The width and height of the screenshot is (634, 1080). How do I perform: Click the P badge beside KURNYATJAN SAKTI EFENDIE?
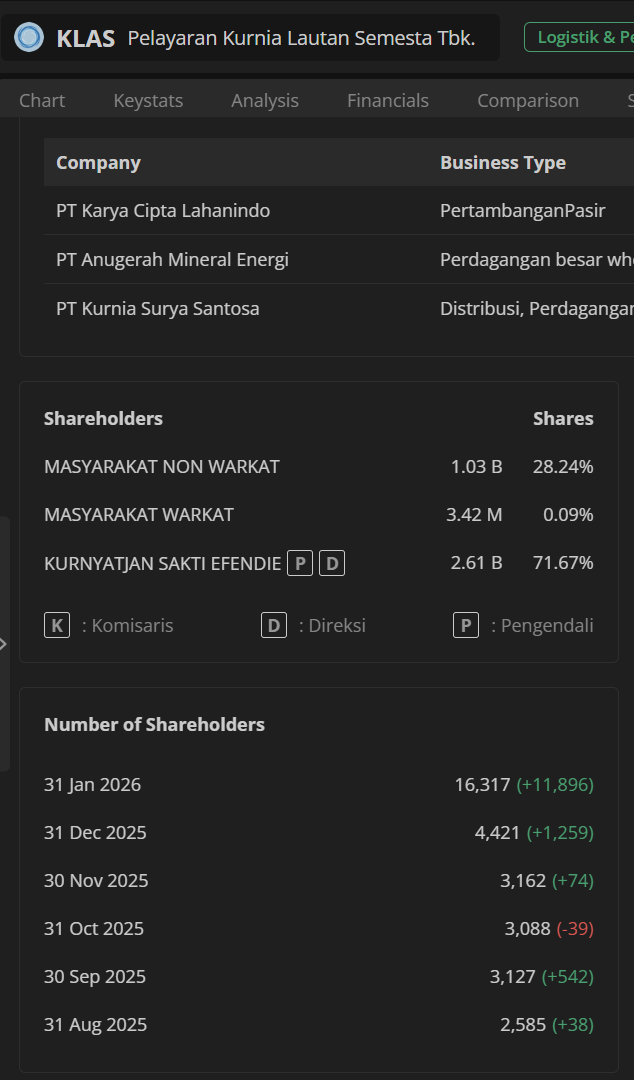click(299, 562)
